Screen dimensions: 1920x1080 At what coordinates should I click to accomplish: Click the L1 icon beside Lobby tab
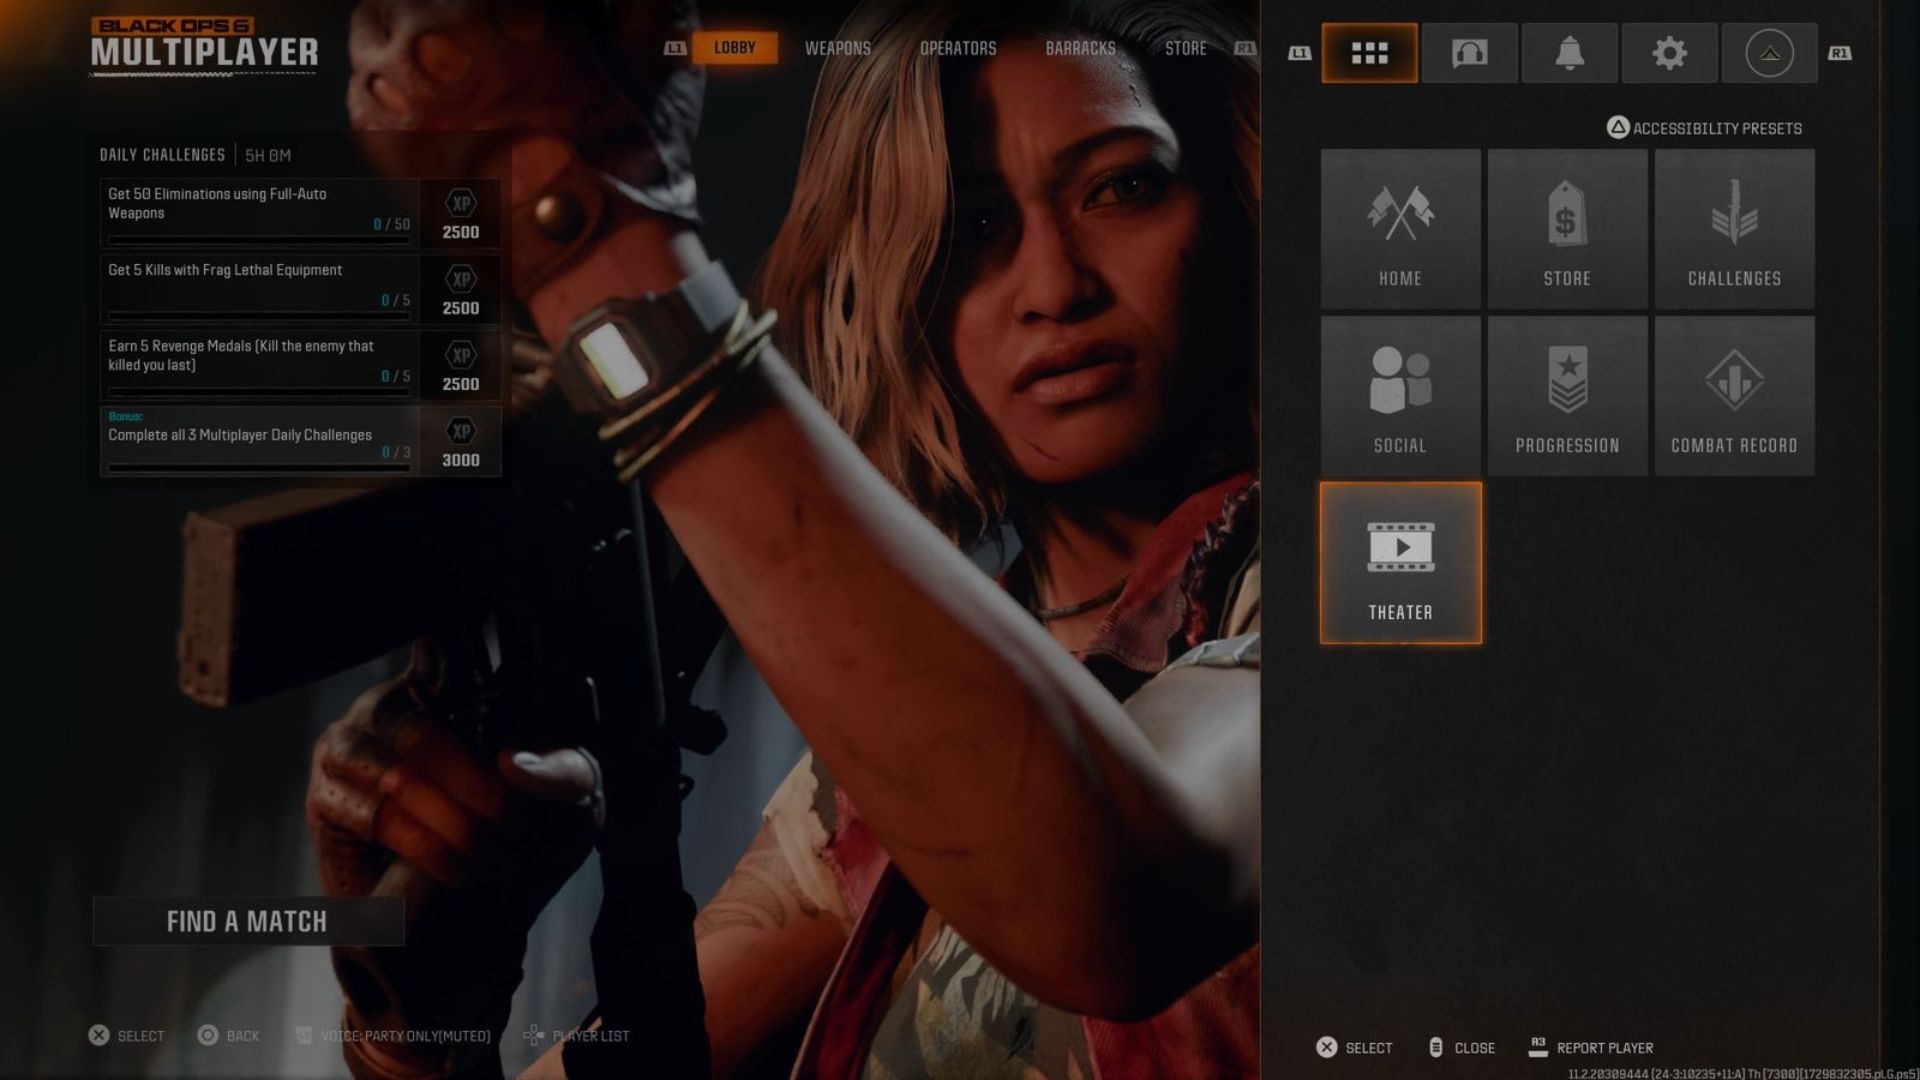(x=675, y=48)
